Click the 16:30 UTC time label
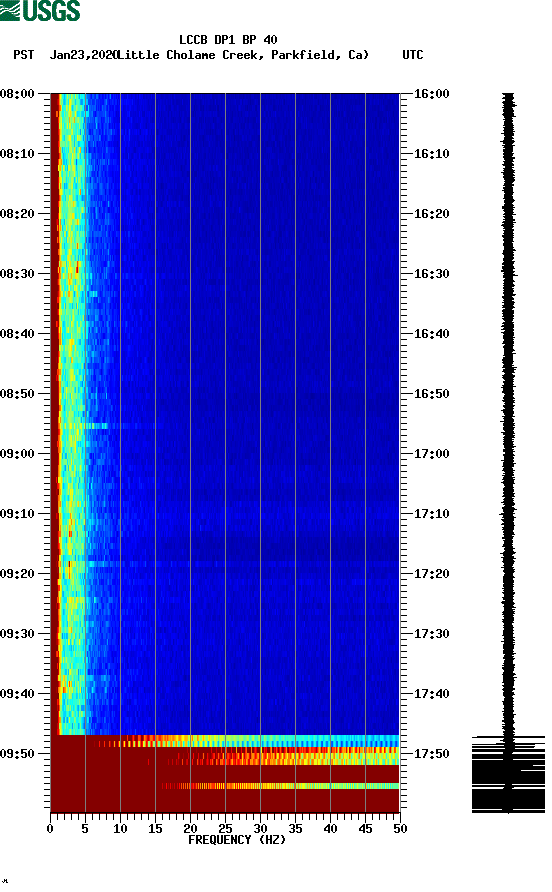552x892 pixels. click(431, 274)
